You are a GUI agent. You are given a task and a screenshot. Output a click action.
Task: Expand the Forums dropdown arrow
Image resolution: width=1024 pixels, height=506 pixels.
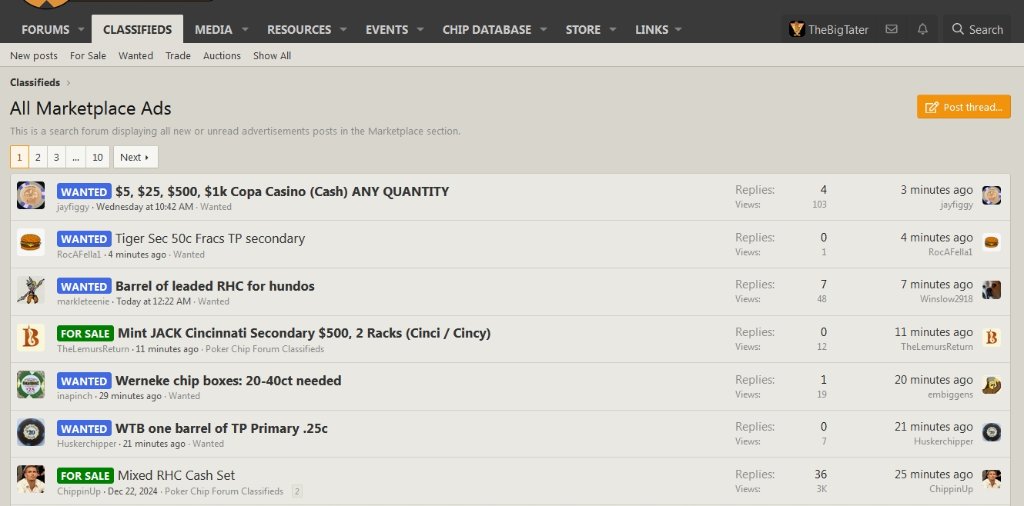point(80,30)
